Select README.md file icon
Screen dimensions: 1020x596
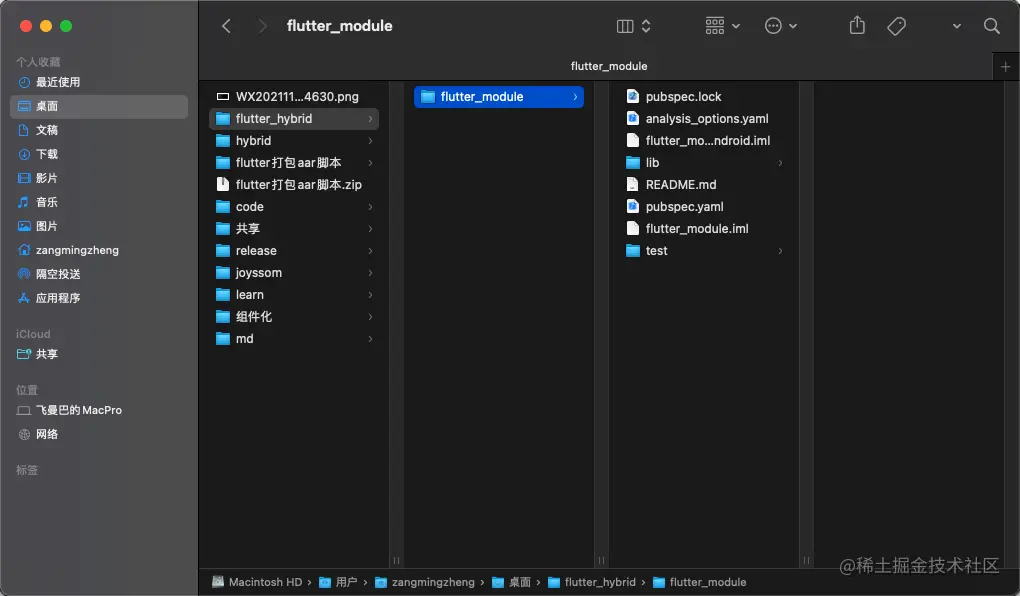coord(632,185)
